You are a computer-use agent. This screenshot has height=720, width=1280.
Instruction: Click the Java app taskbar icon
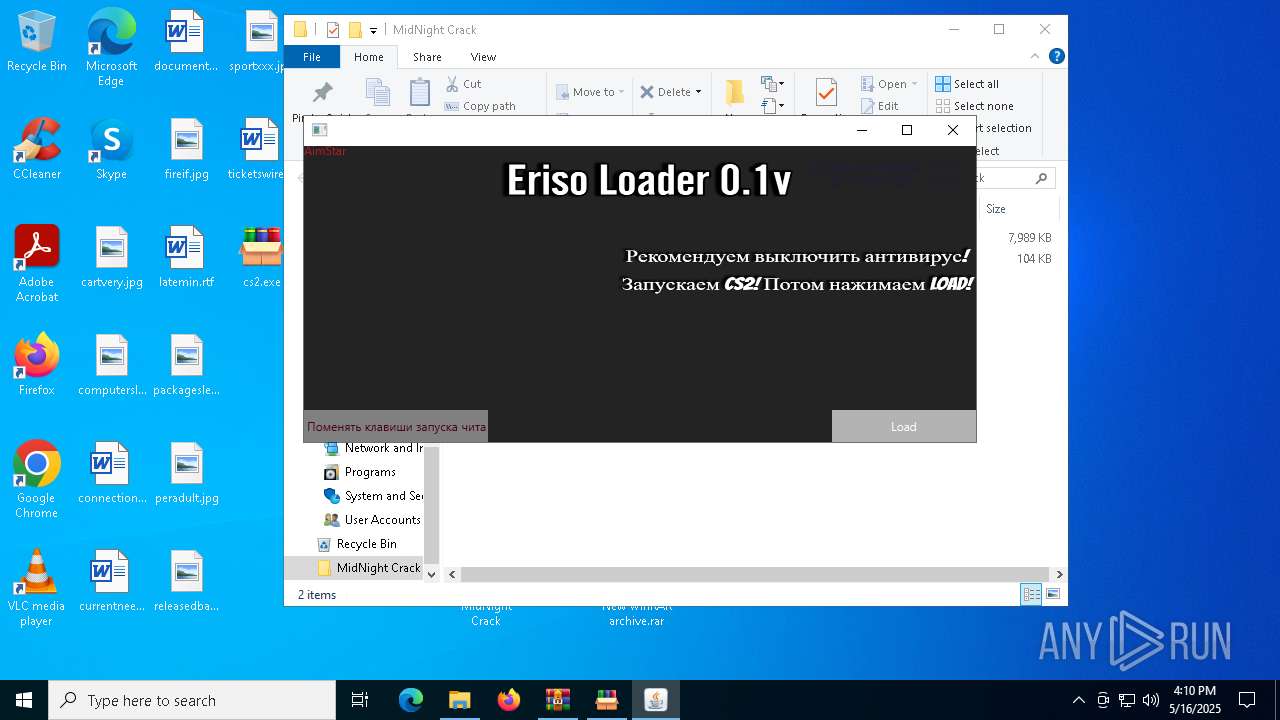click(655, 700)
